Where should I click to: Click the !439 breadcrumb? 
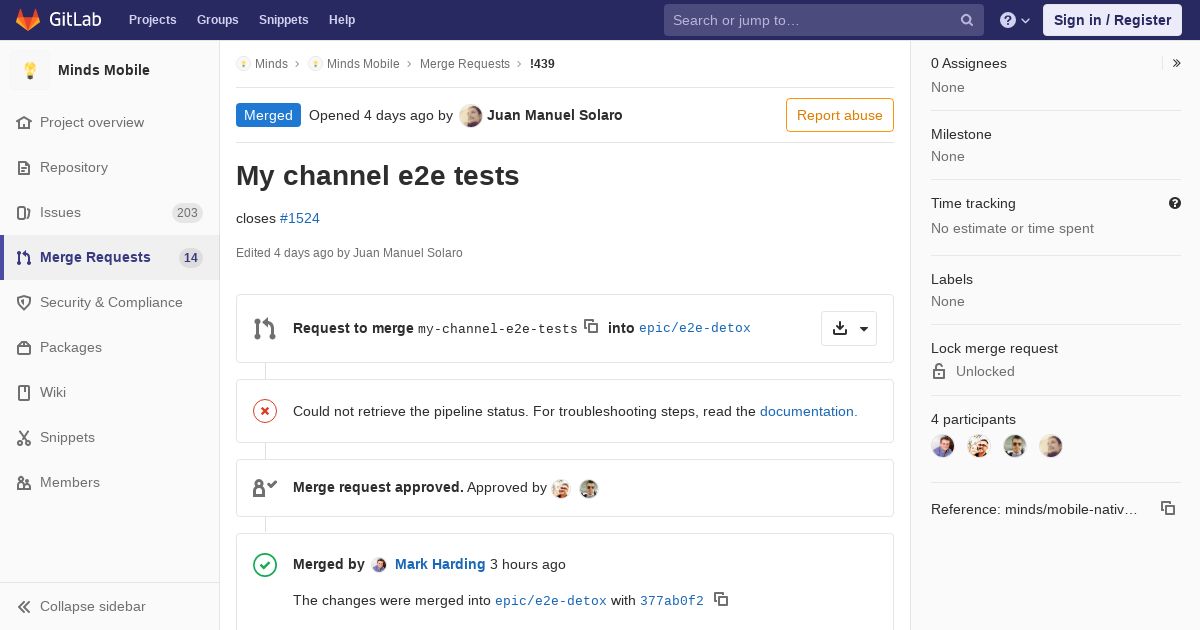coord(542,63)
